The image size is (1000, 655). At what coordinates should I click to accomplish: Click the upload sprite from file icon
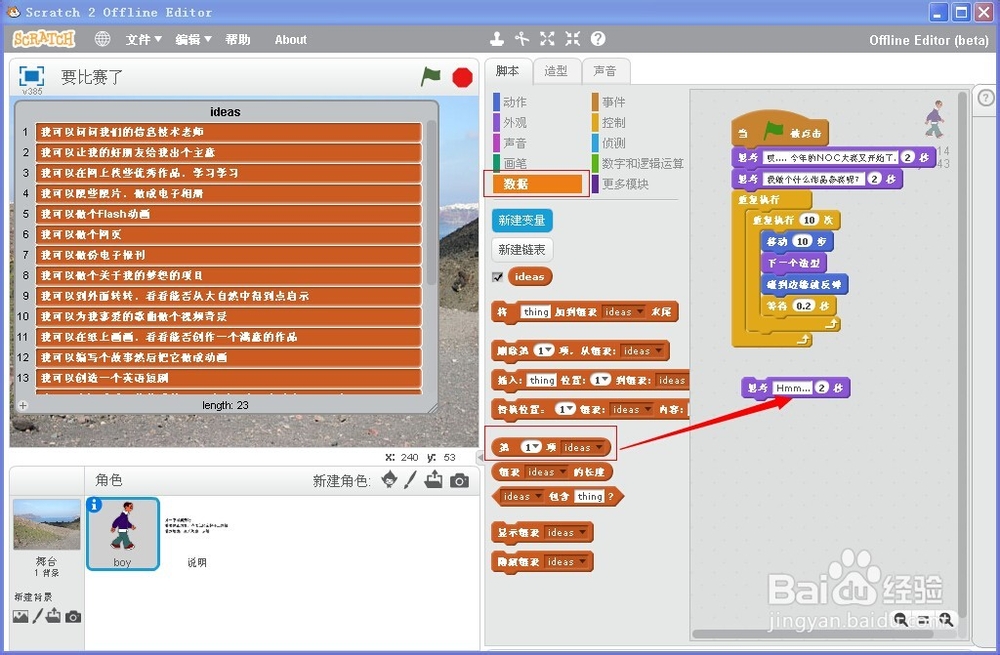tap(434, 481)
